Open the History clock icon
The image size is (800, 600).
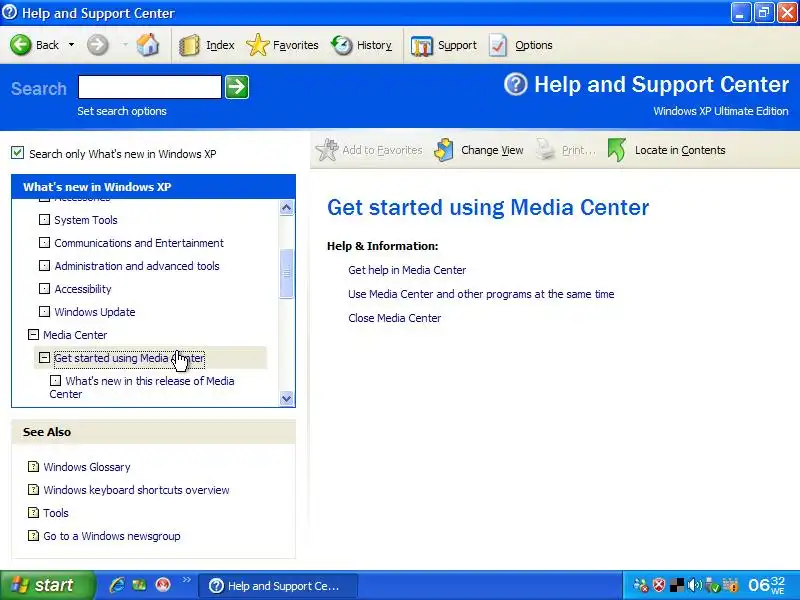click(342, 45)
